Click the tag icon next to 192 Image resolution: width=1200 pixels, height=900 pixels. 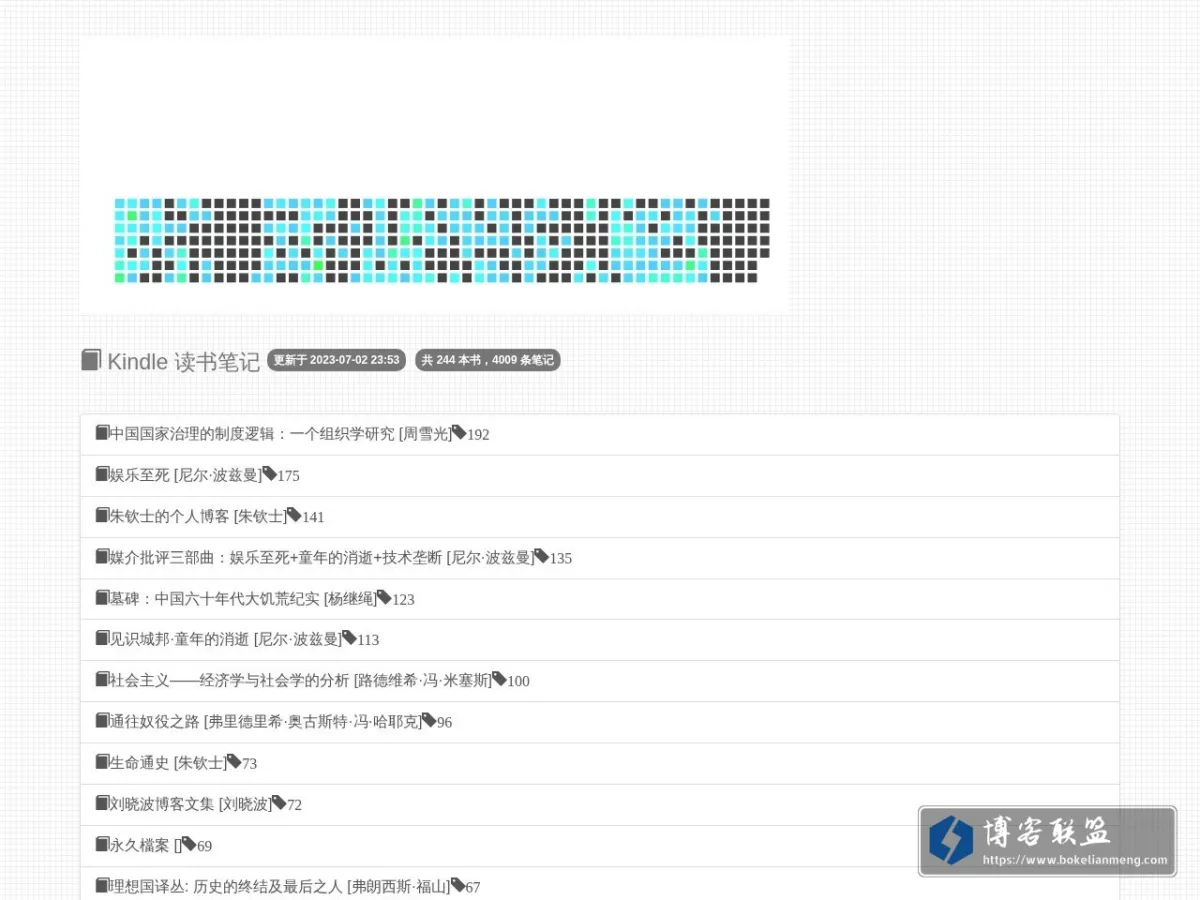click(x=459, y=433)
